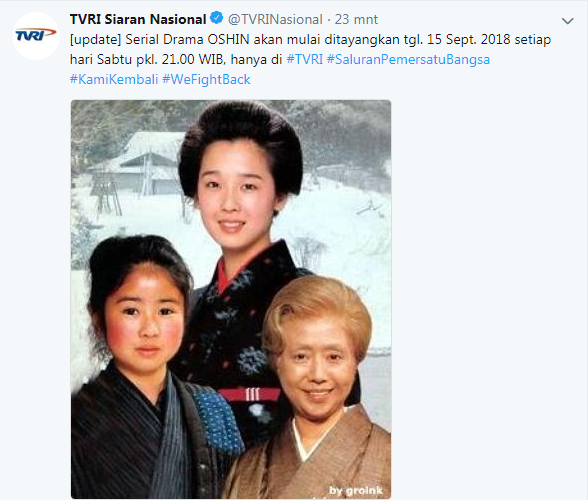This screenshot has width=588, height=500.
Task: Click the blue verified badge icon
Action: pos(216,18)
